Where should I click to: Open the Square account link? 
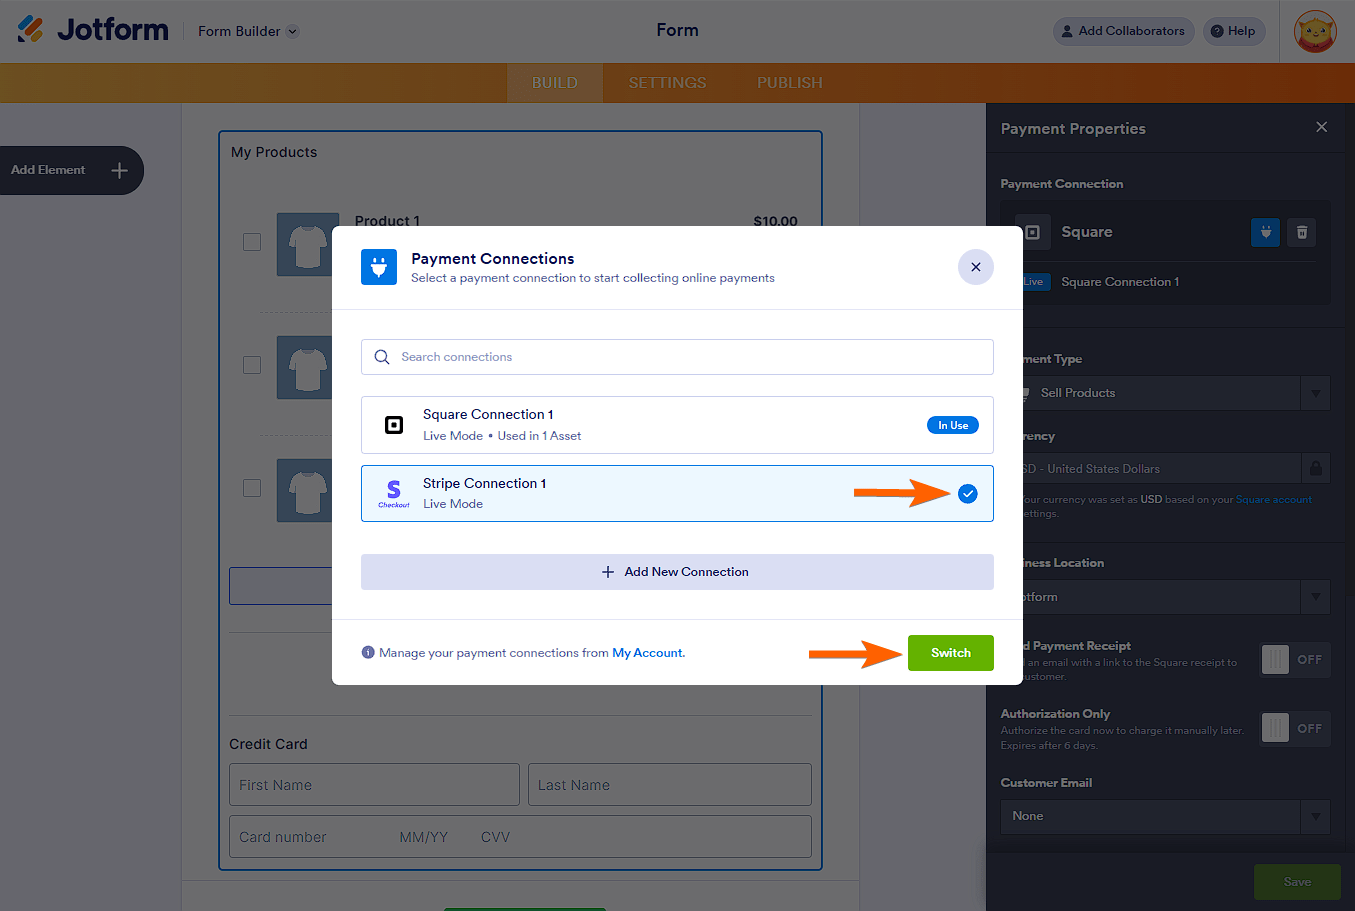click(1274, 499)
